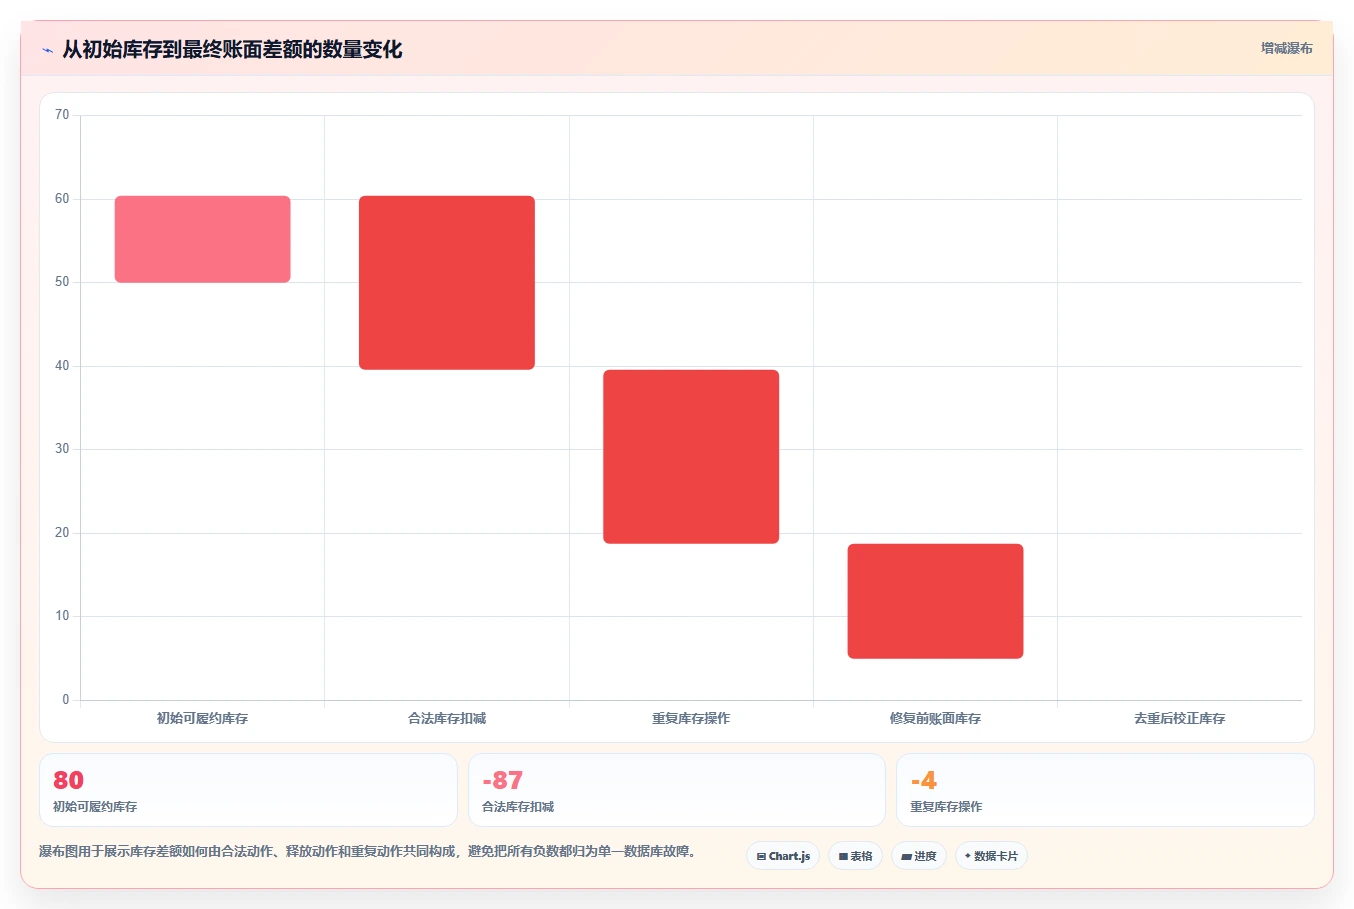
Task: Click the 表格 chip
Action: pos(855,856)
